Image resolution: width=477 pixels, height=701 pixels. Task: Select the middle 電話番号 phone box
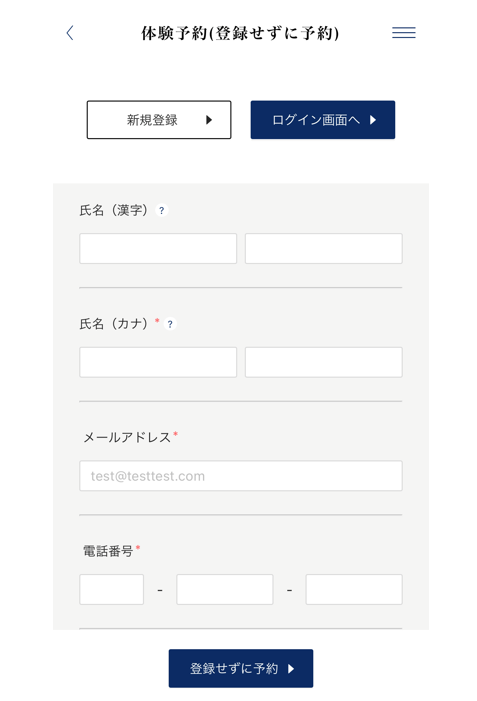pos(225,590)
